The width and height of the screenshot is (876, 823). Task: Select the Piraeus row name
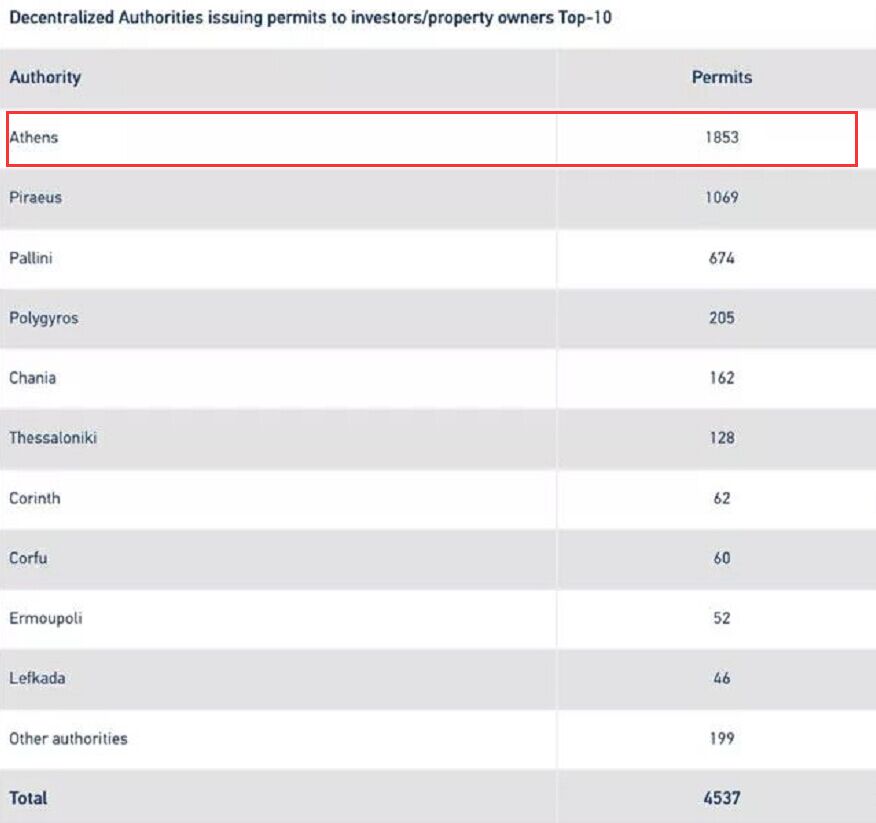pyautogui.click(x=36, y=198)
